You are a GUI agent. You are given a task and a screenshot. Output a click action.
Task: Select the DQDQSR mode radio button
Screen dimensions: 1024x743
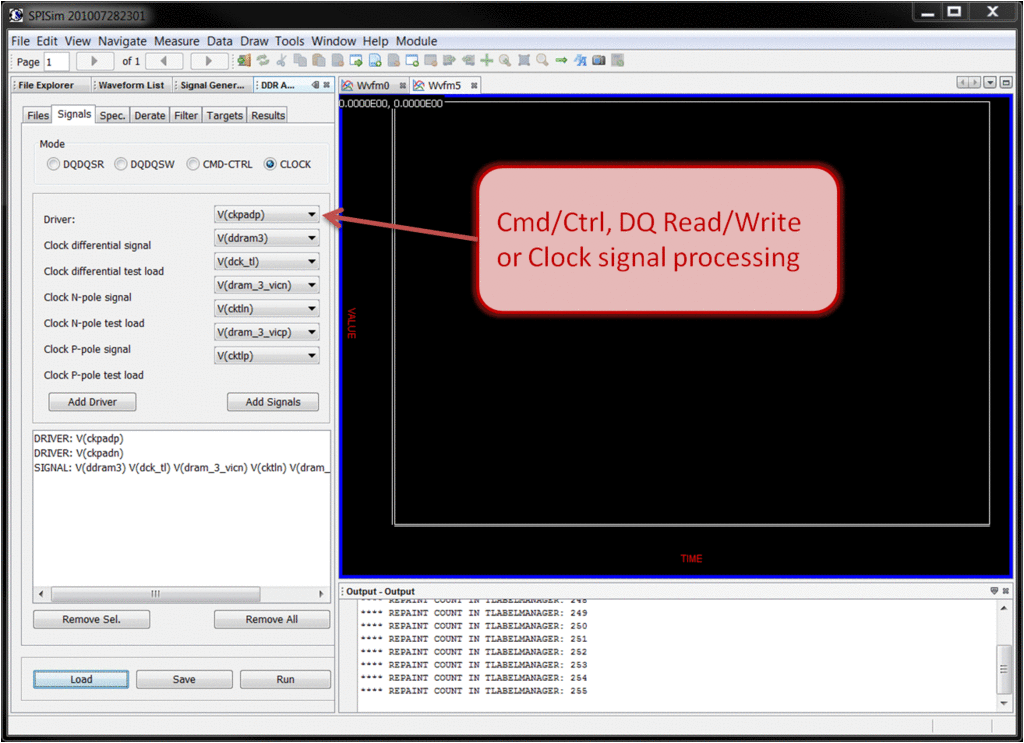pyautogui.click(x=53, y=164)
